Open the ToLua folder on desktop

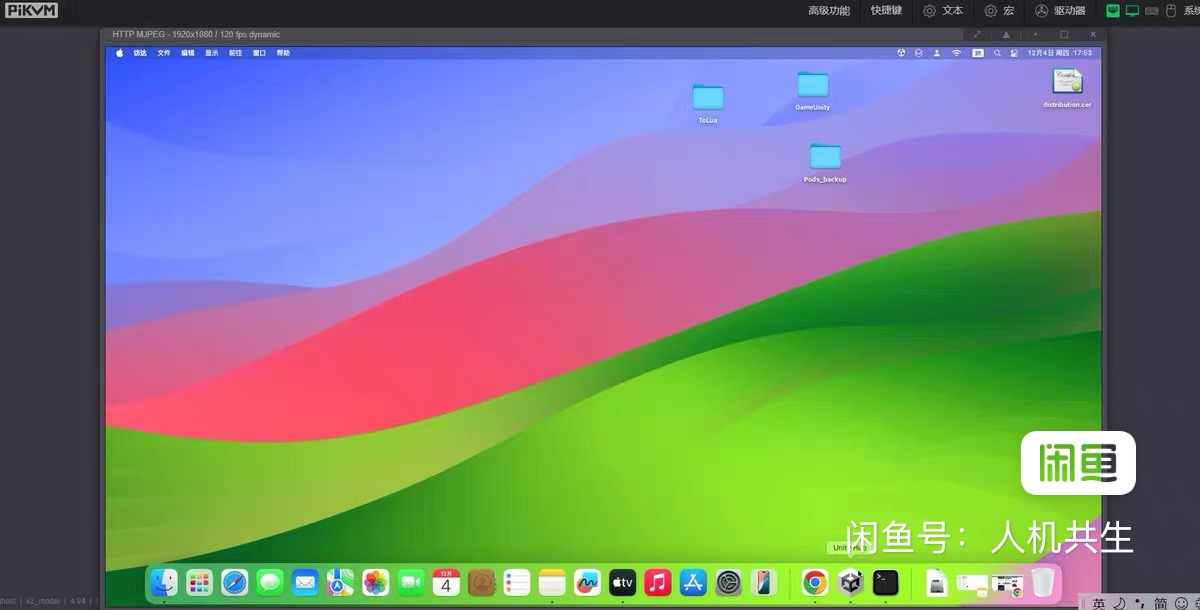coord(708,98)
